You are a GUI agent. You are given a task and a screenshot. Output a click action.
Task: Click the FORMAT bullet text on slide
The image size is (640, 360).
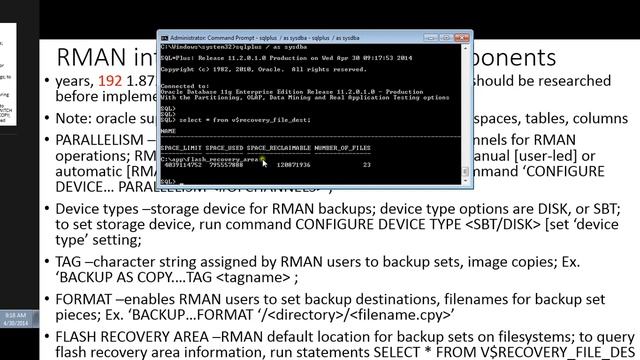click(x=330, y=307)
